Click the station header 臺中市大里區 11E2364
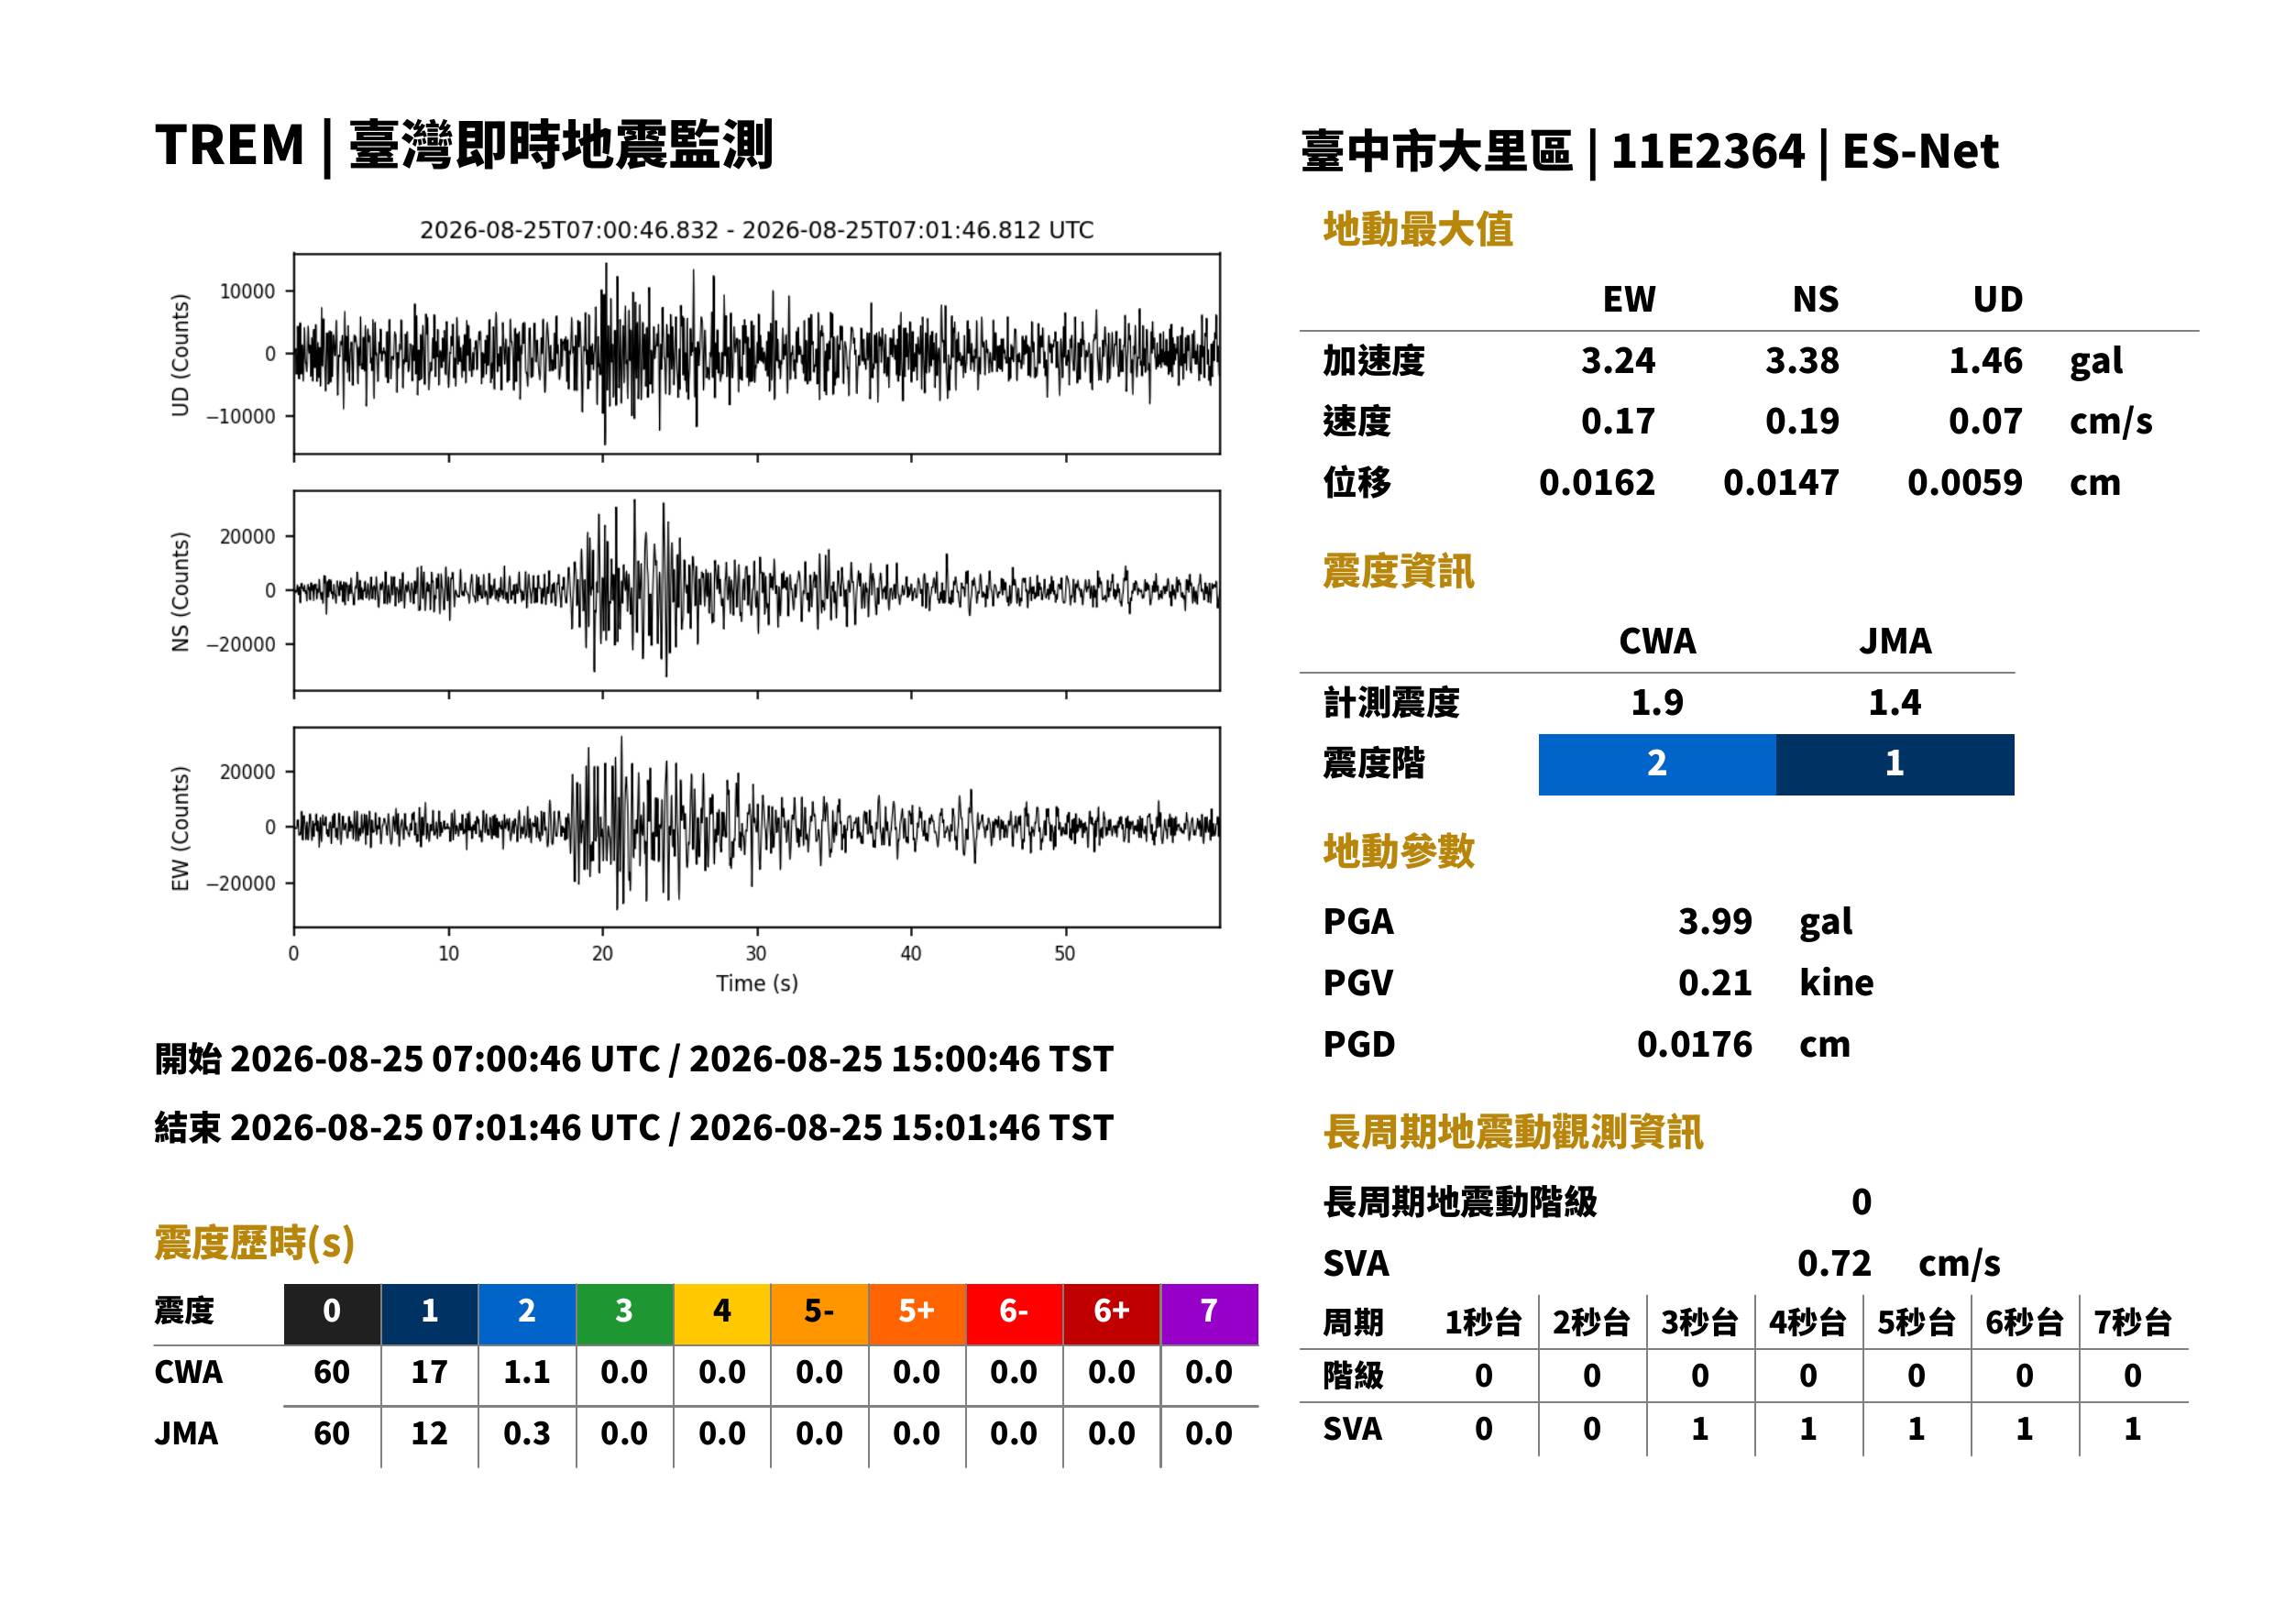Image resolution: width=2274 pixels, height=1624 pixels. (x=1650, y=152)
